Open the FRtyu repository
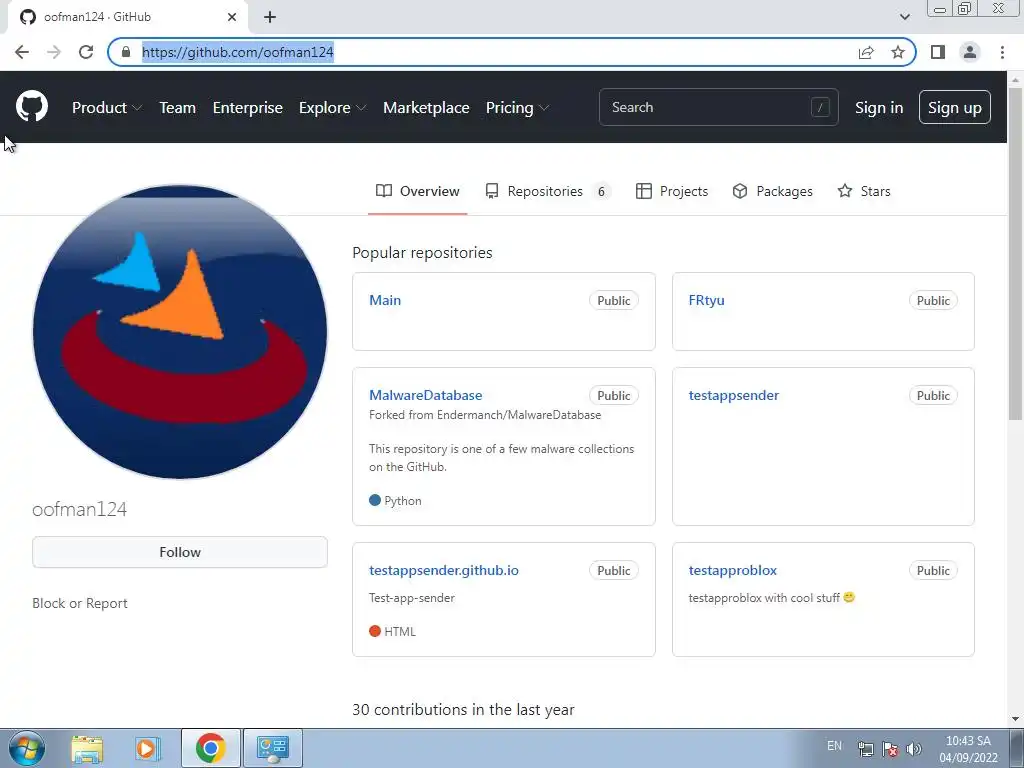Screen dimensions: 1024x768 coord(706,300)
